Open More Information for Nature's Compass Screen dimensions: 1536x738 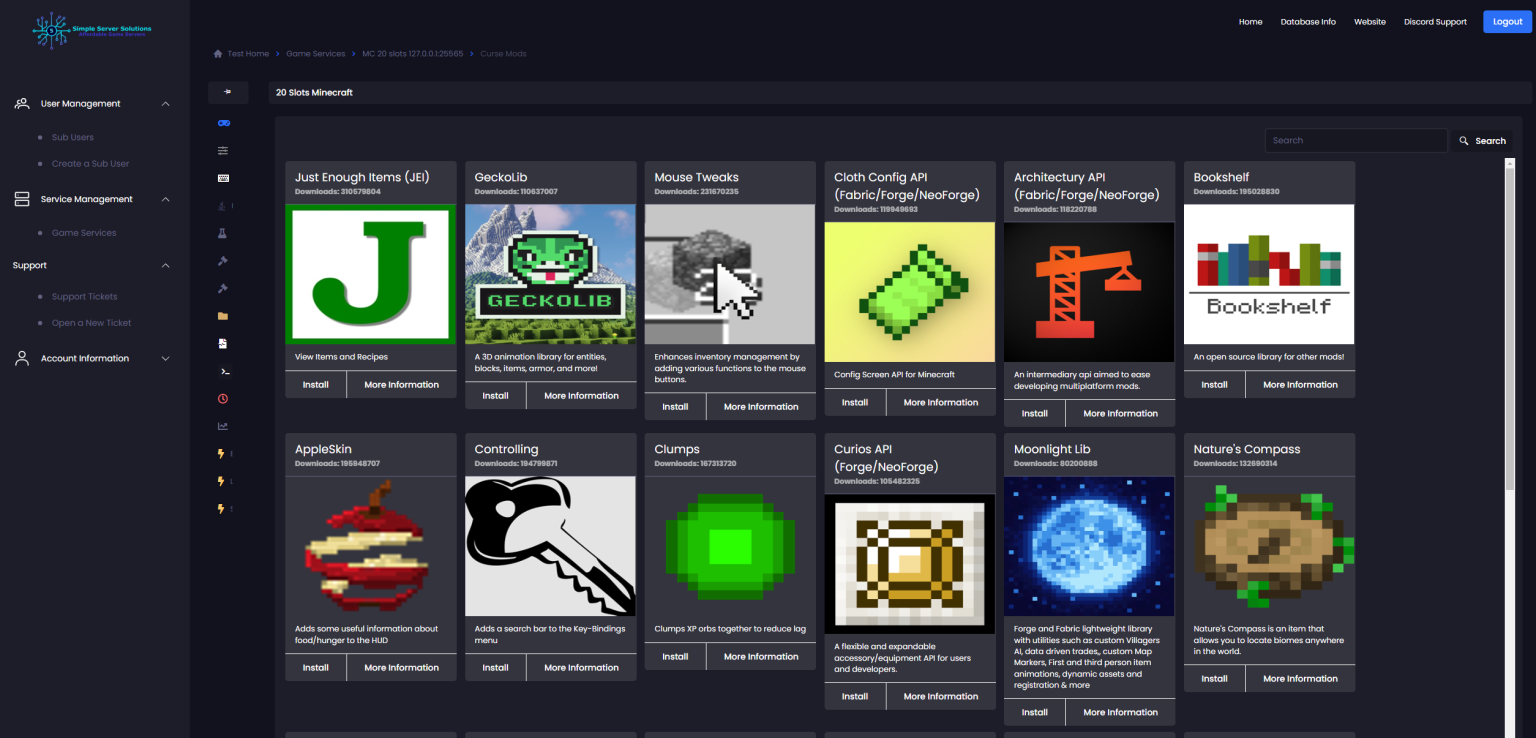tap(1300, 679)
